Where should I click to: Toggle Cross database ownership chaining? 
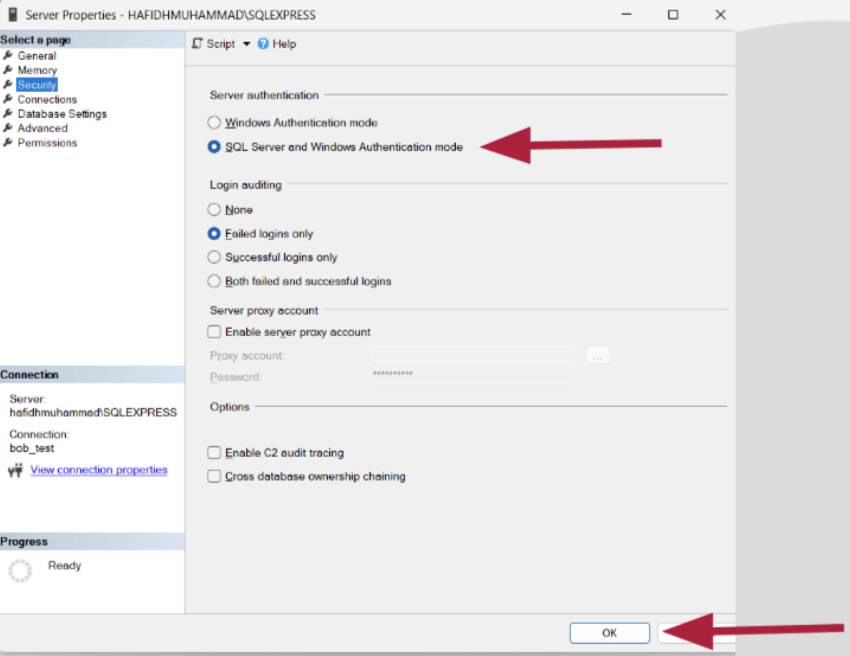pyautogui.click(x=214, y=477)
